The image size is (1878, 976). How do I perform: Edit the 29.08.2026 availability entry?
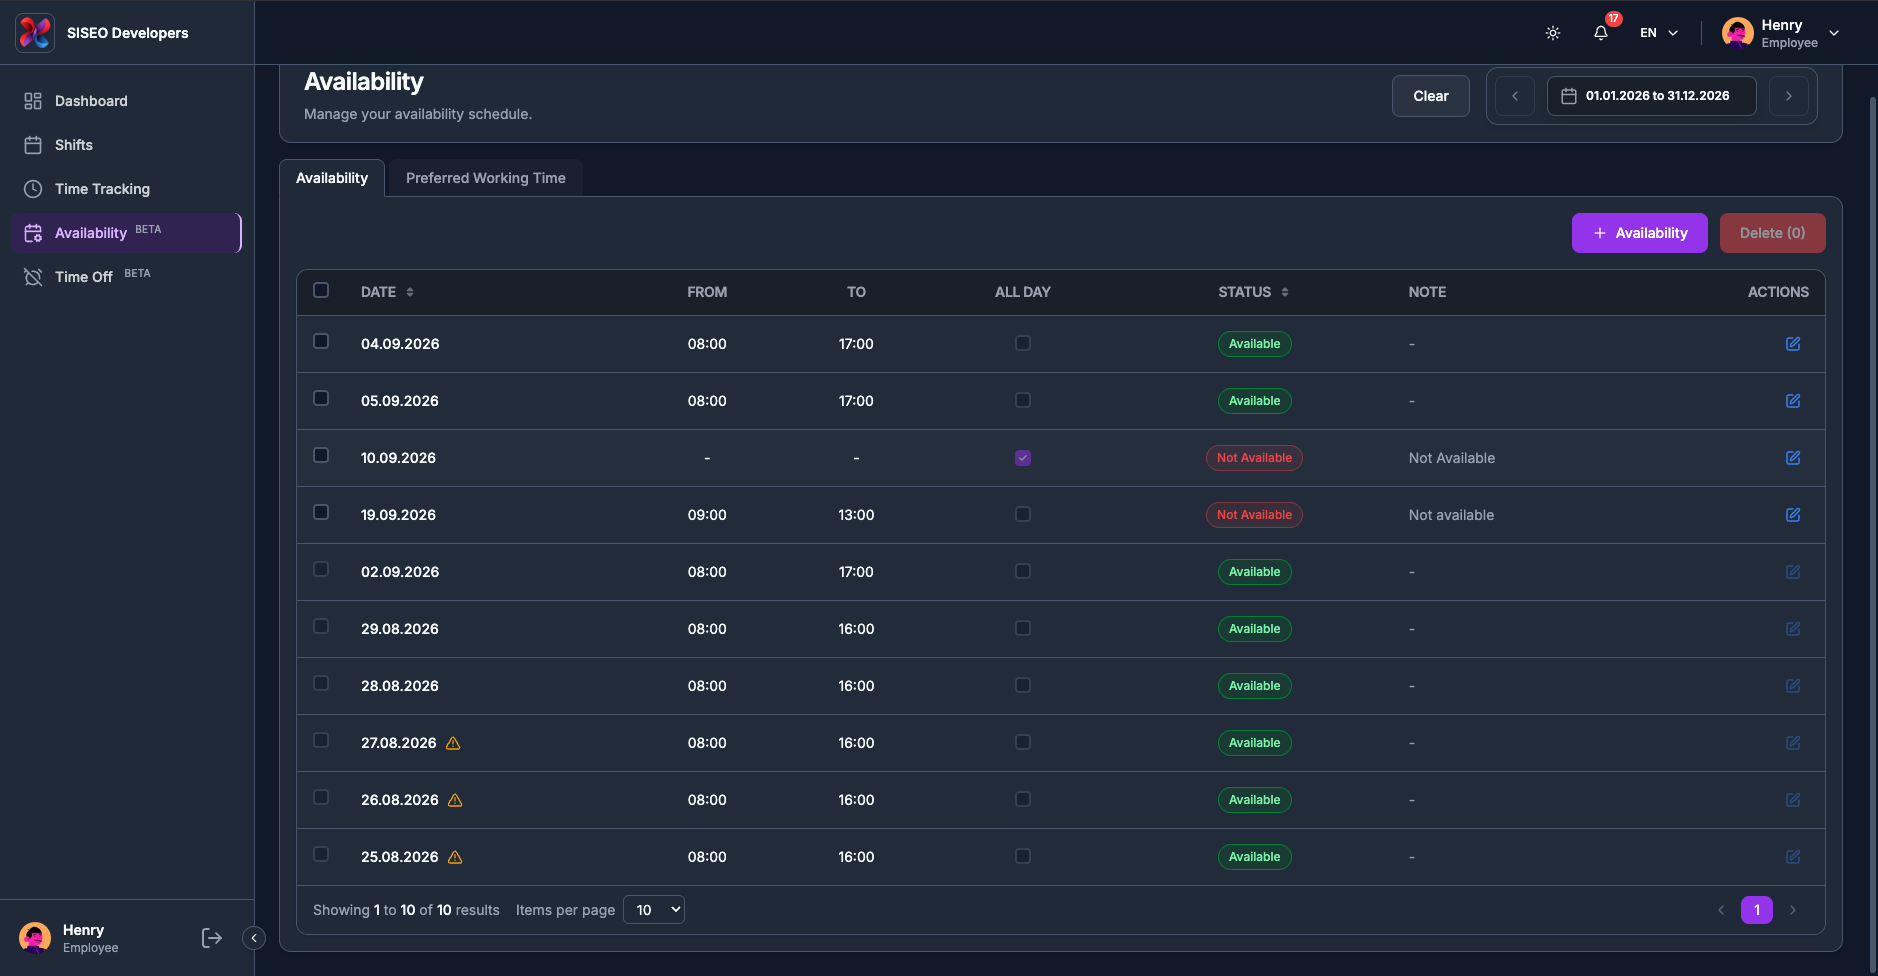click(x=1793, y=629)
